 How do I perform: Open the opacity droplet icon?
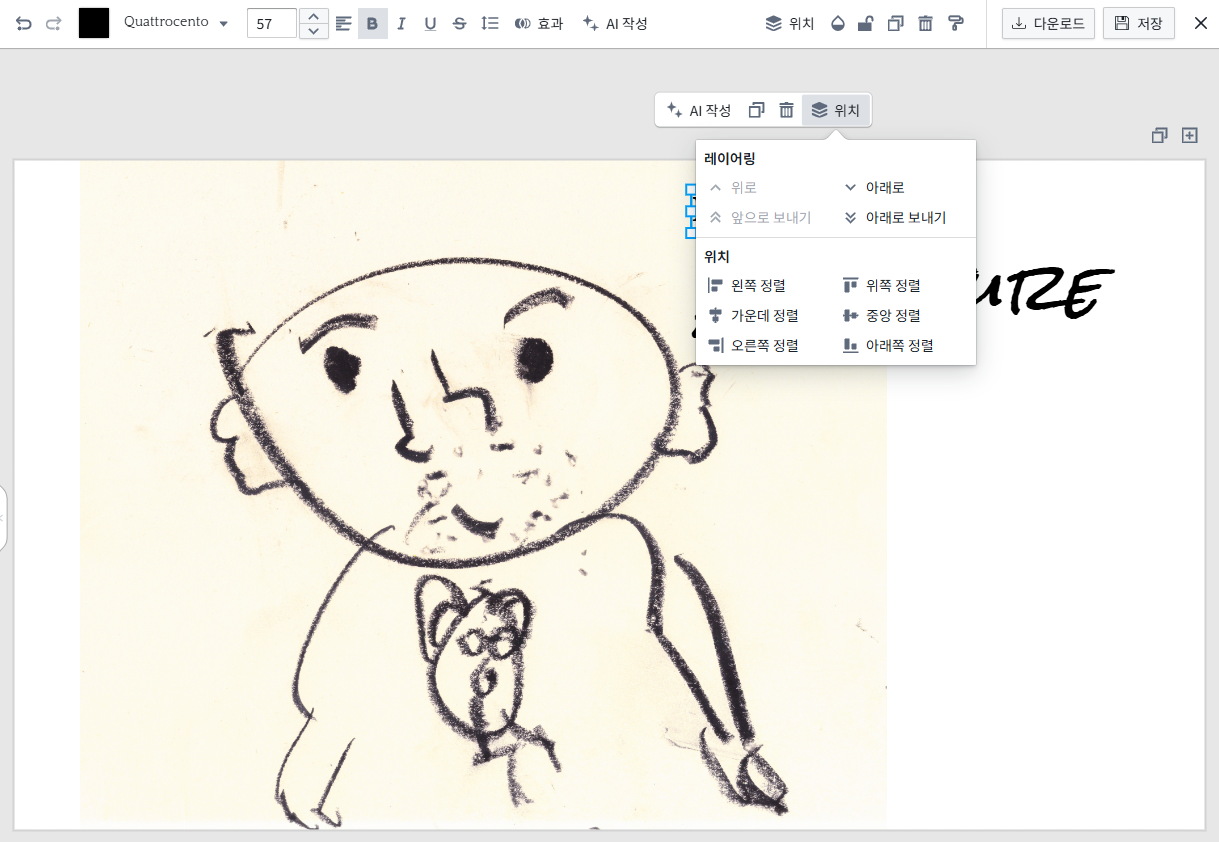[836, 23]
